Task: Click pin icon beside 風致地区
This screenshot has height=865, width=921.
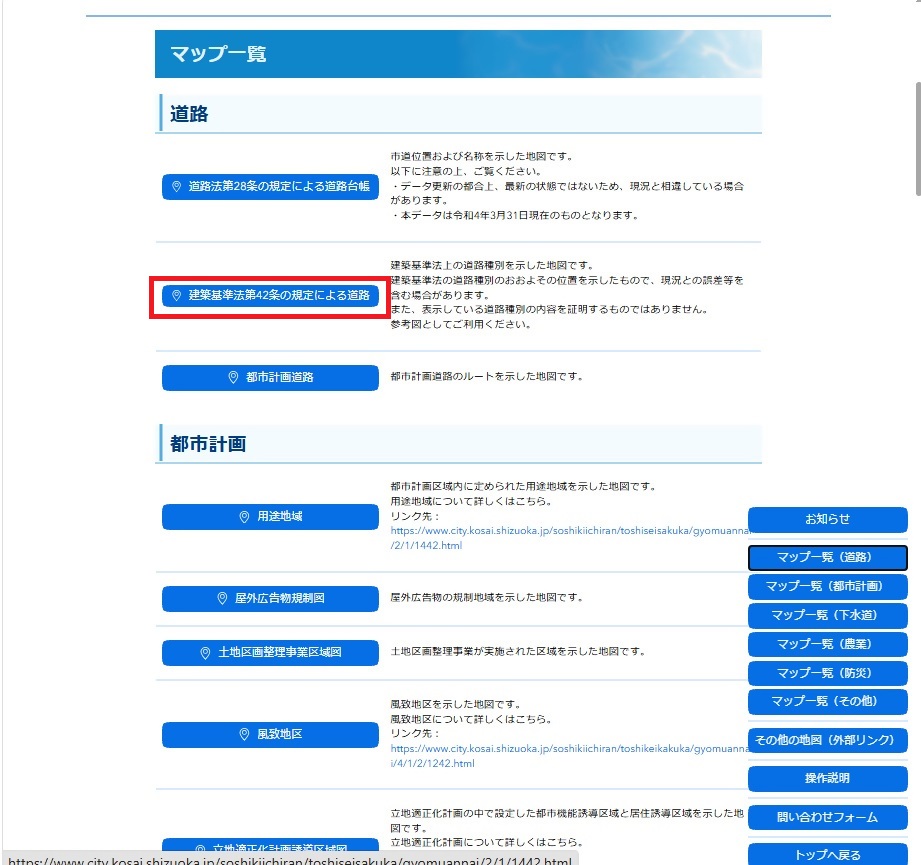Action: point(244,735)
